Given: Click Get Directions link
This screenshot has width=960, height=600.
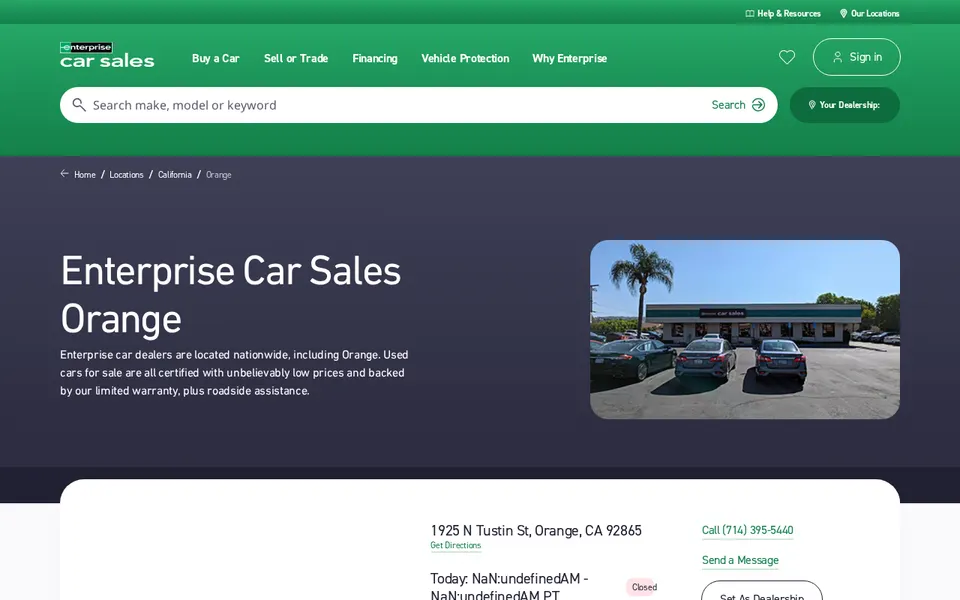Looking at the screenshot, I should (456, 546).
